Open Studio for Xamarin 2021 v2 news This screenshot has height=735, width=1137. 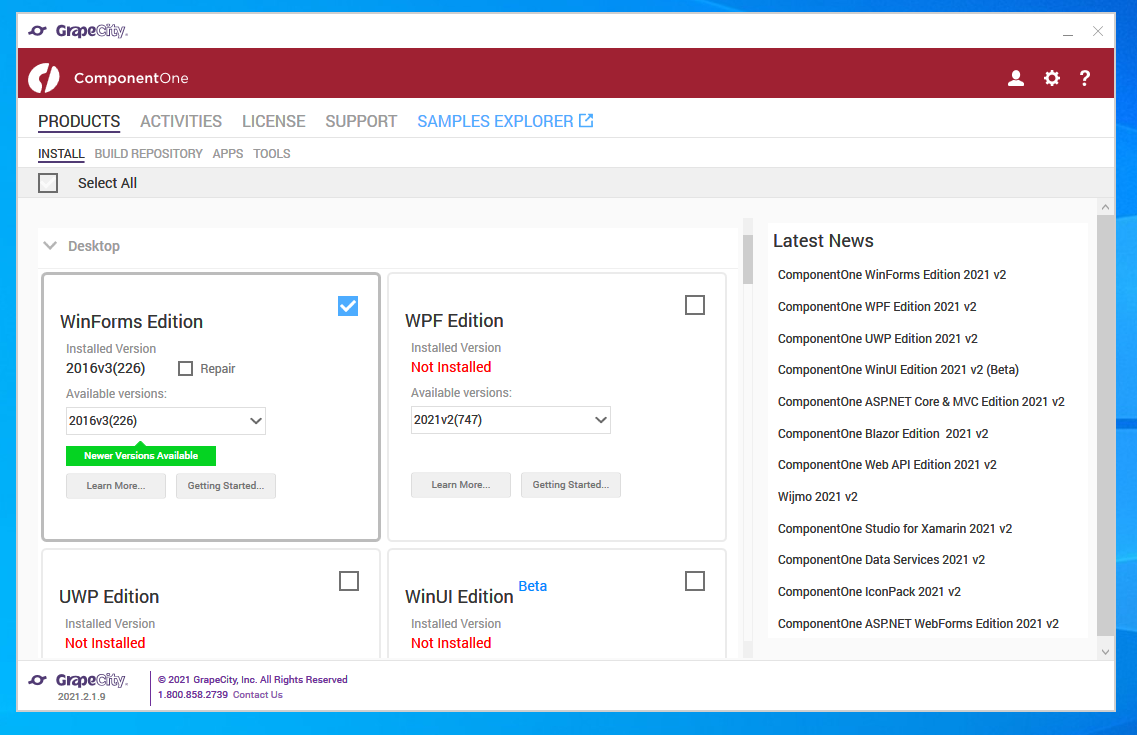coord(895,528)
